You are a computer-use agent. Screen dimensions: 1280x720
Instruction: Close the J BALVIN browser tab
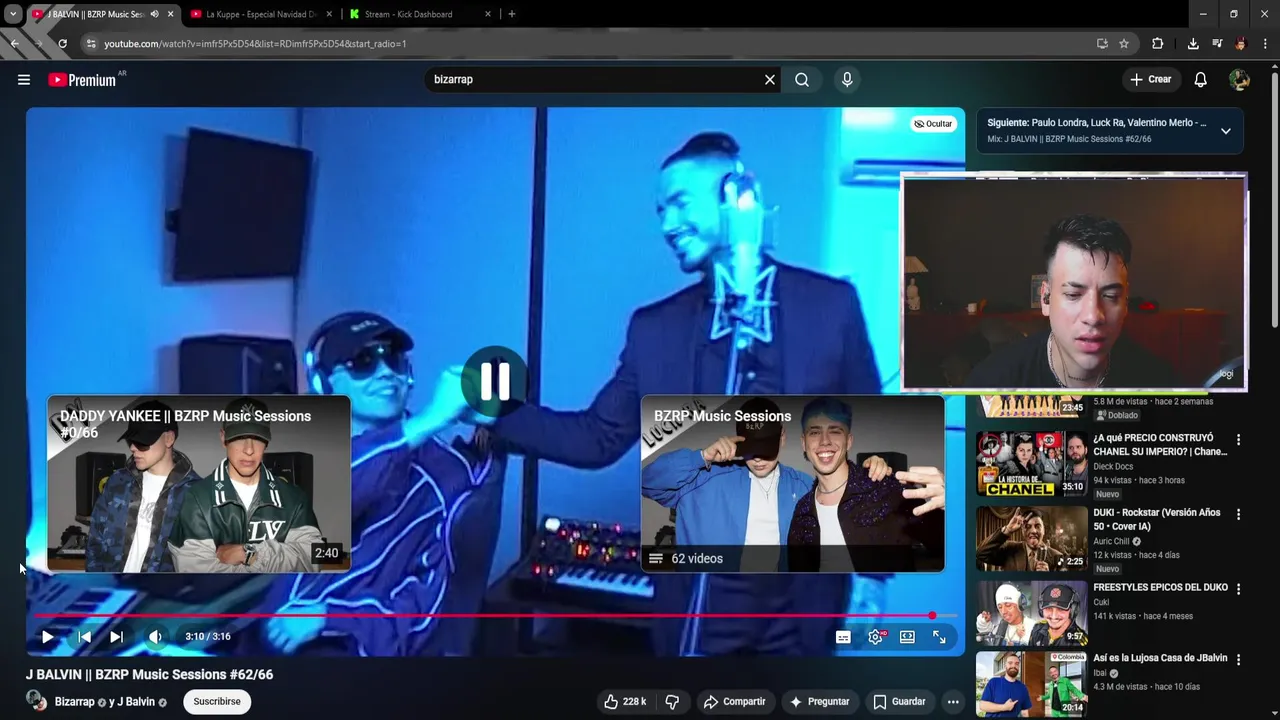pos(171,14)
